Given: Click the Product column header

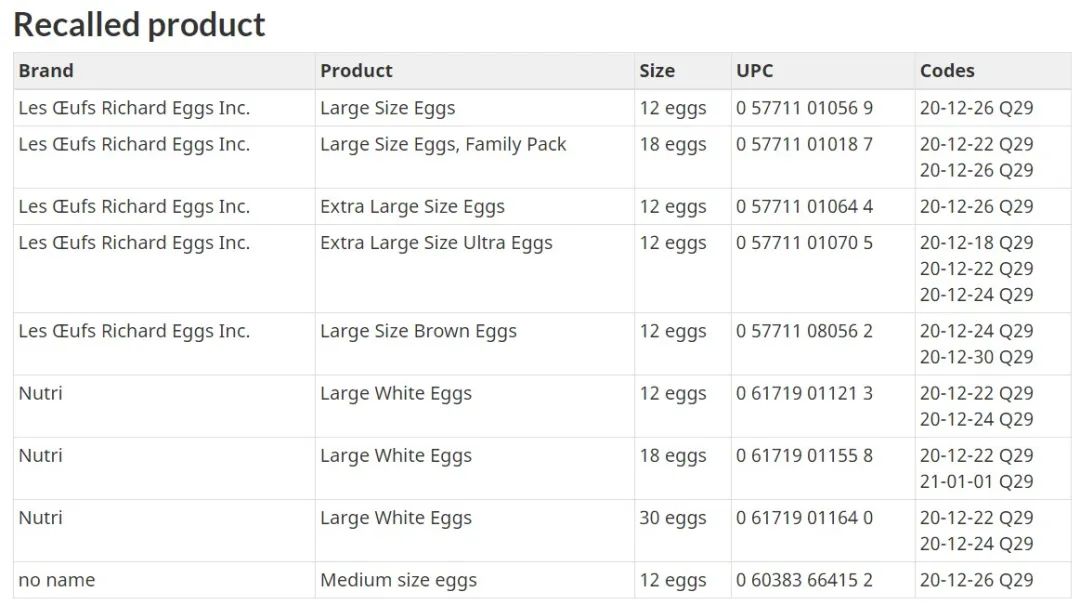Looking at the screenshot, I should point(356,71).
